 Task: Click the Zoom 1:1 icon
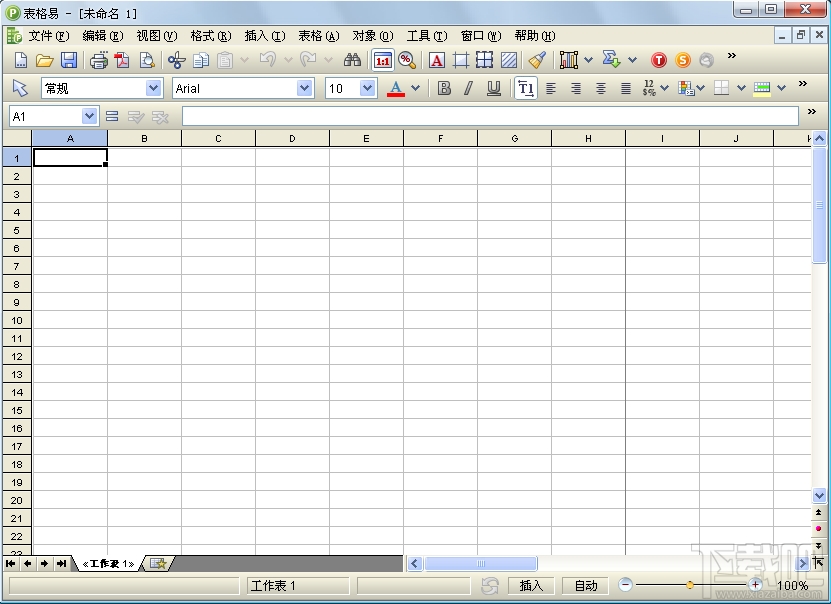pyautogui.click(x=381, y=60)
